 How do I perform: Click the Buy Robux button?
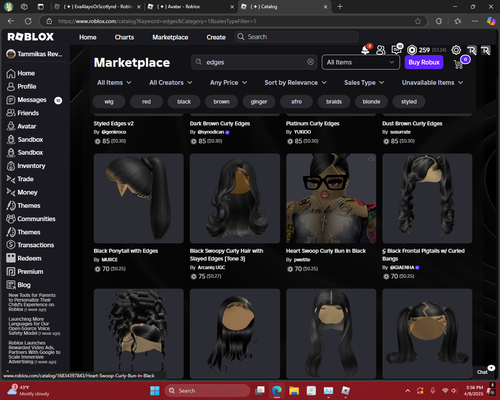coord(424,62)
